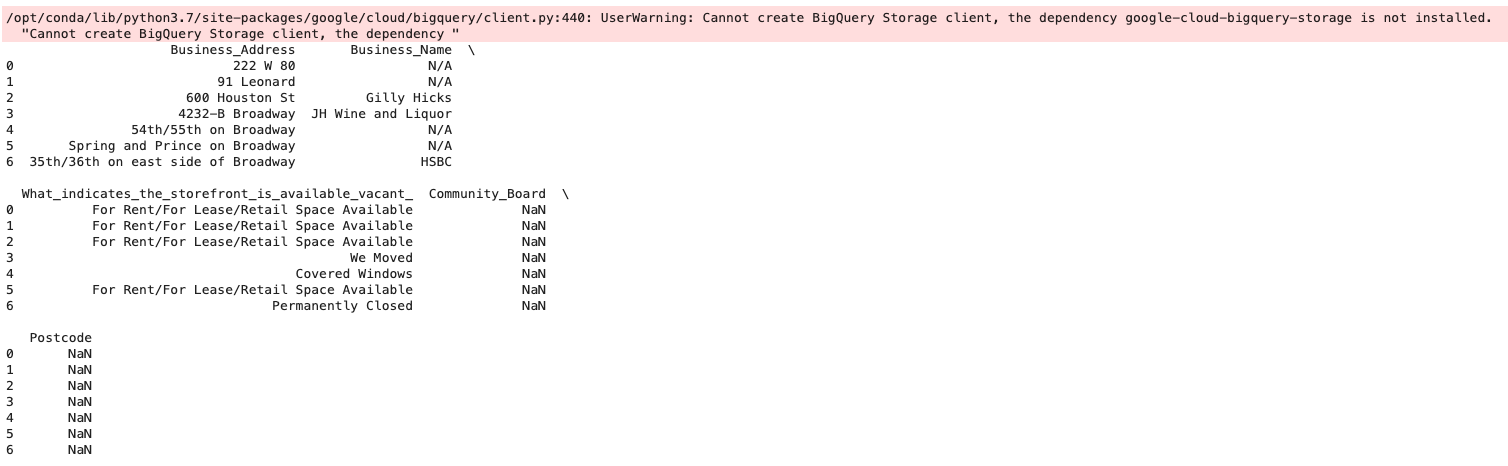The width and height of the screenshot is (1508, 466).
Task: Click the Community_Board column header
Action: coord(487,193)
